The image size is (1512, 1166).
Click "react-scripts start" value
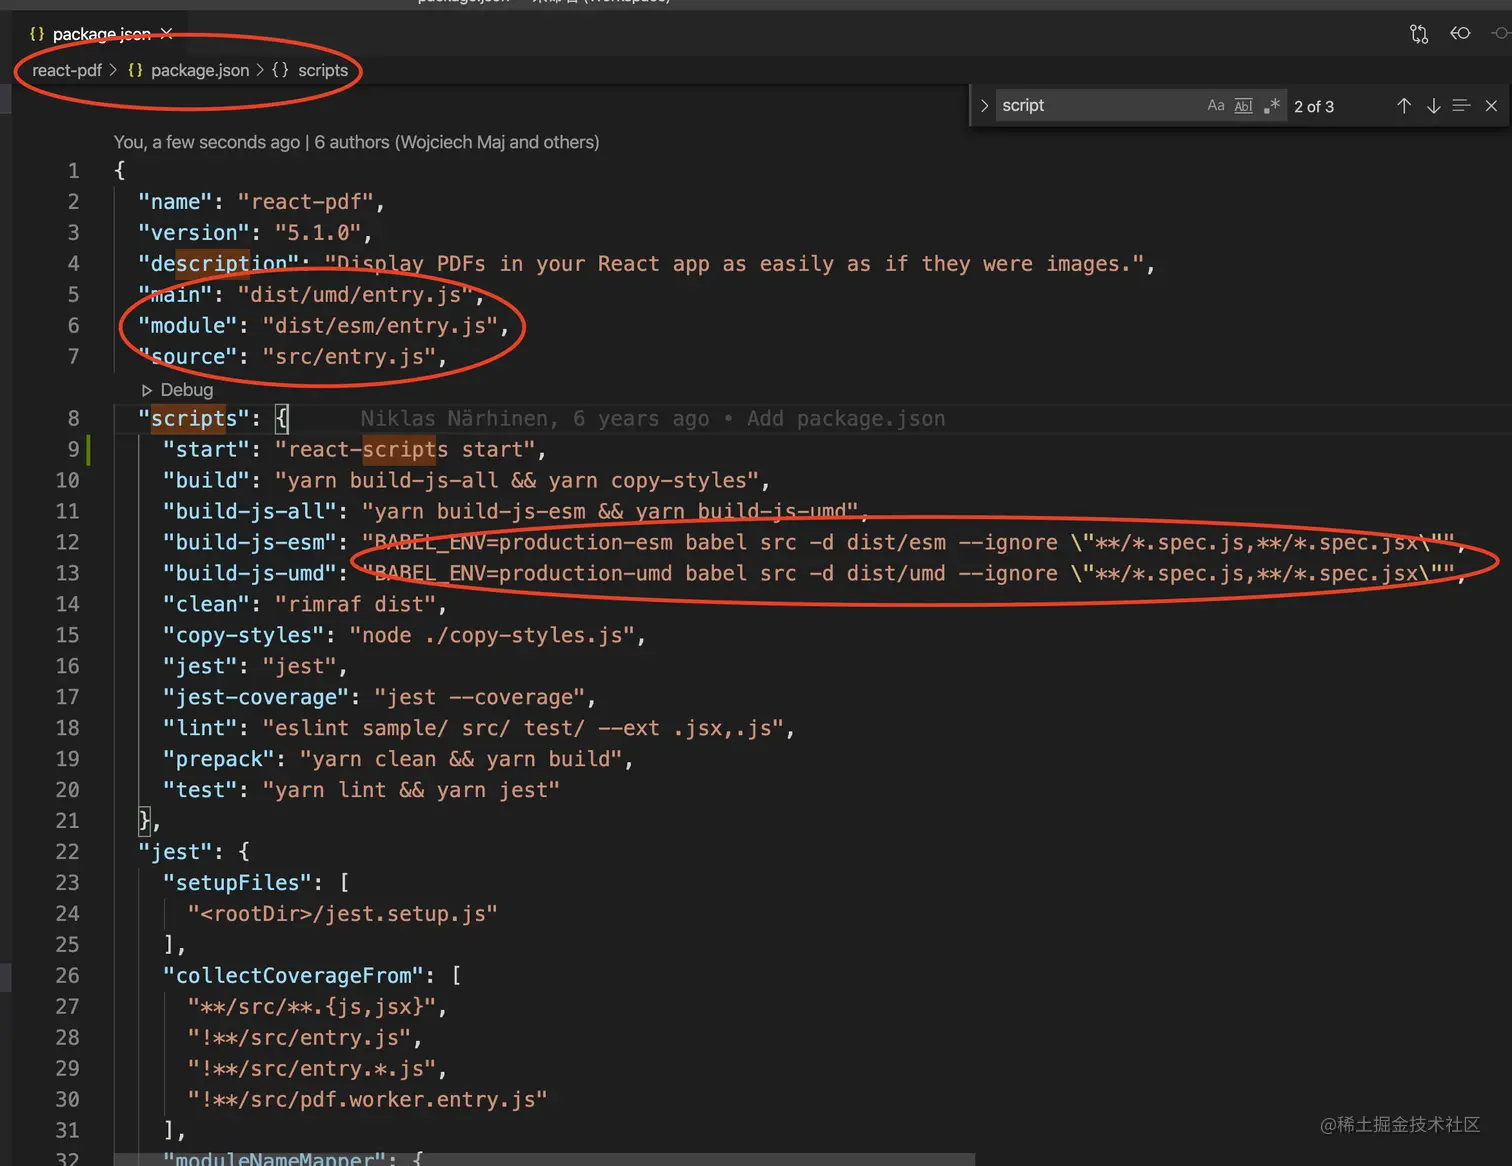click(404, 450)
